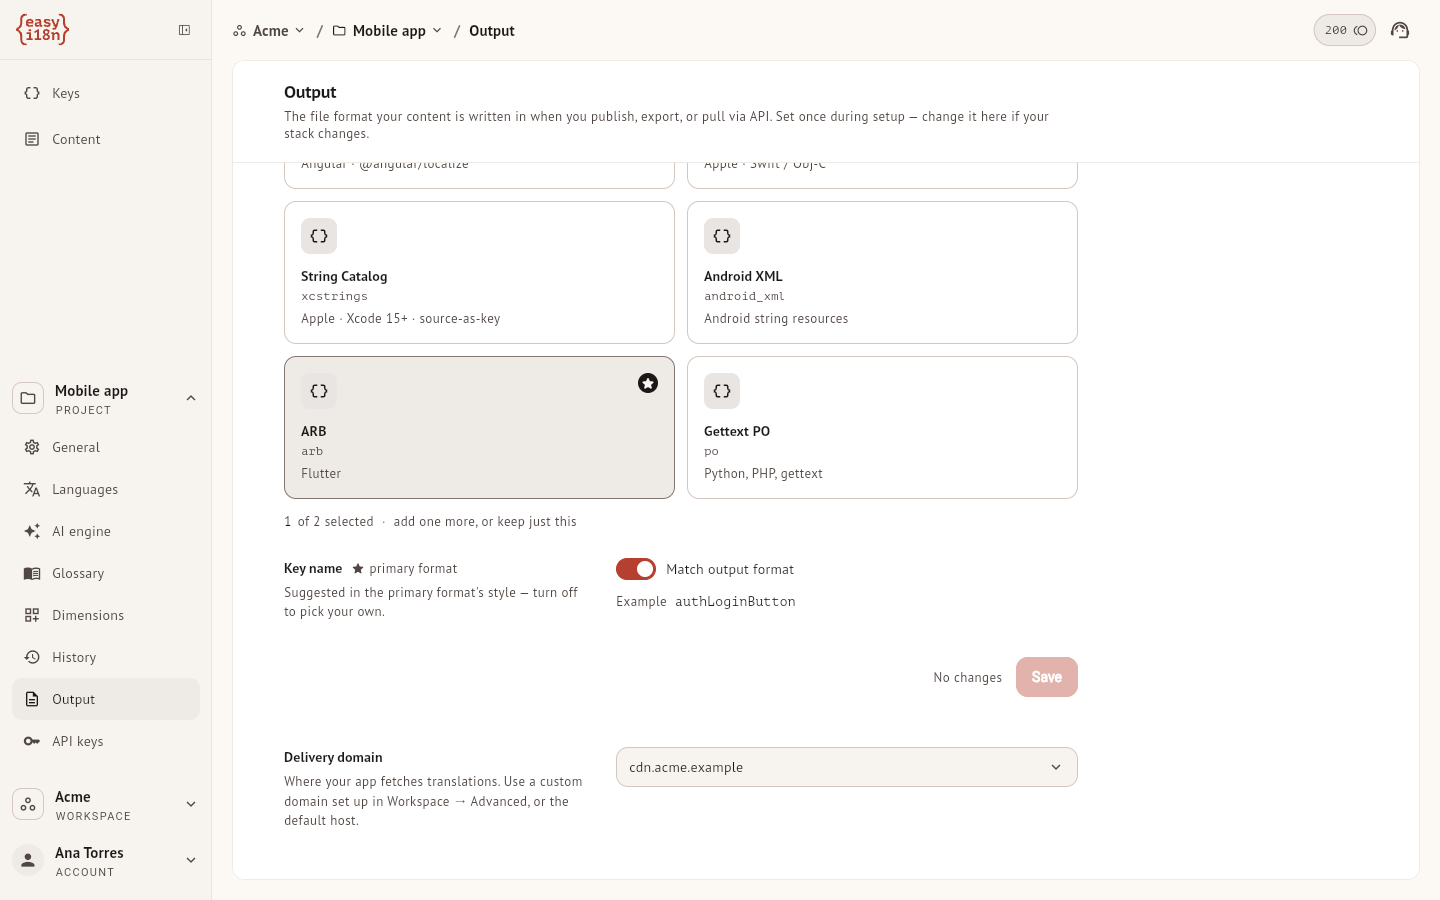Collapse the sidebar panel icon
1440x900 pixels.
click(x=185, y=30)
